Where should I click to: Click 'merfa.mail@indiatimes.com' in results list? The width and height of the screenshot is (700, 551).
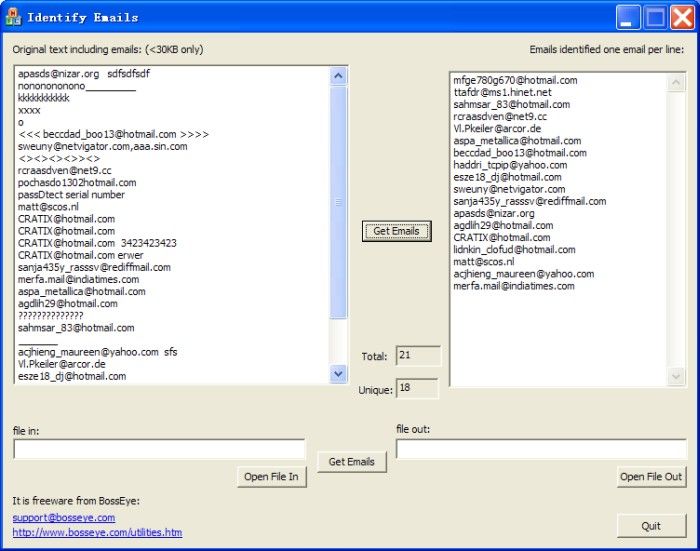[x=514, y=286]
